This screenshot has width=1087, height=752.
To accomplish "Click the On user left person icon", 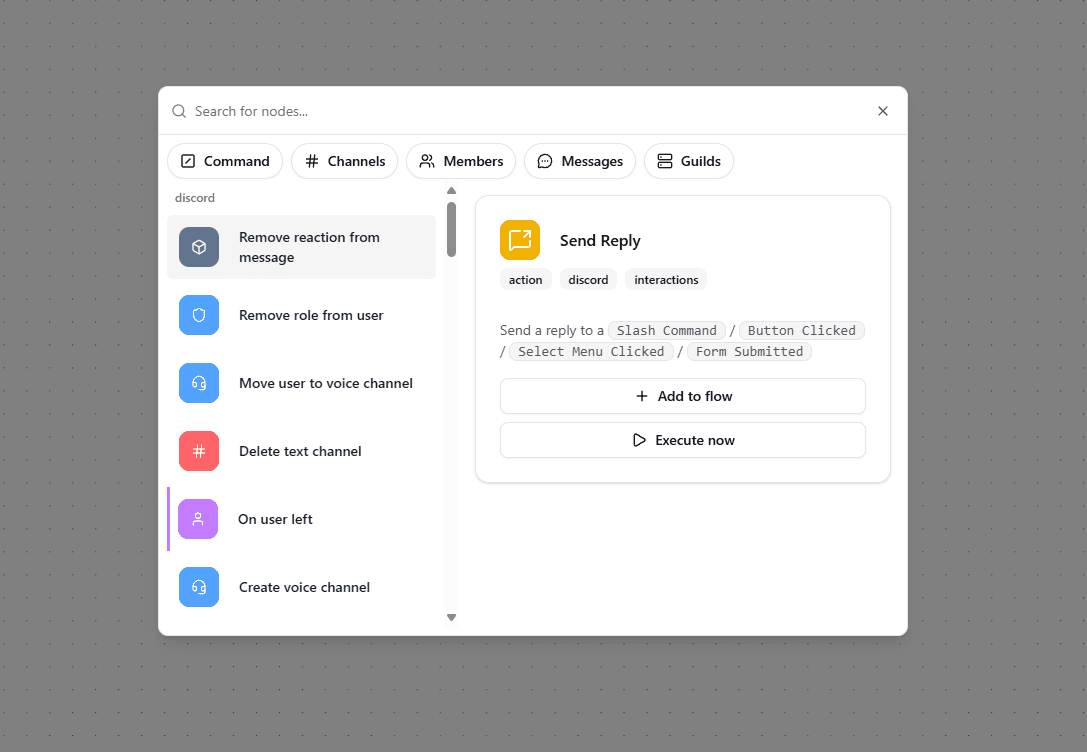I will point(198,519).
